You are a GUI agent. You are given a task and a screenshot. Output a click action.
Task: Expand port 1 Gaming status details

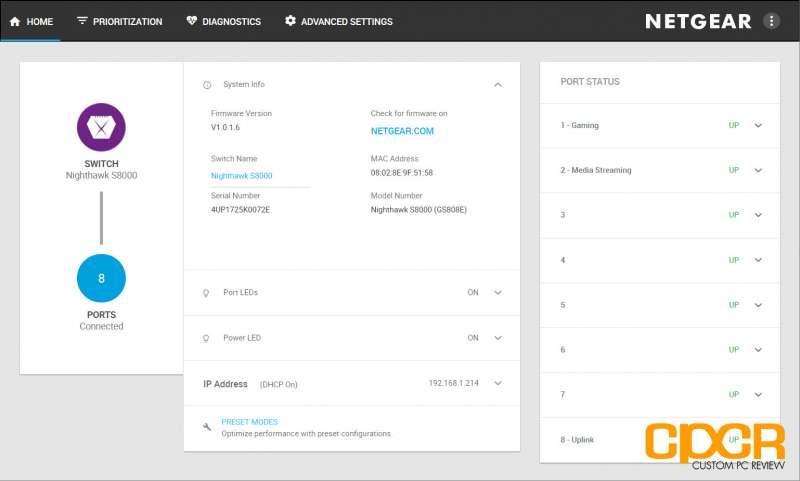pyautogui.click(x=758, y=125)
